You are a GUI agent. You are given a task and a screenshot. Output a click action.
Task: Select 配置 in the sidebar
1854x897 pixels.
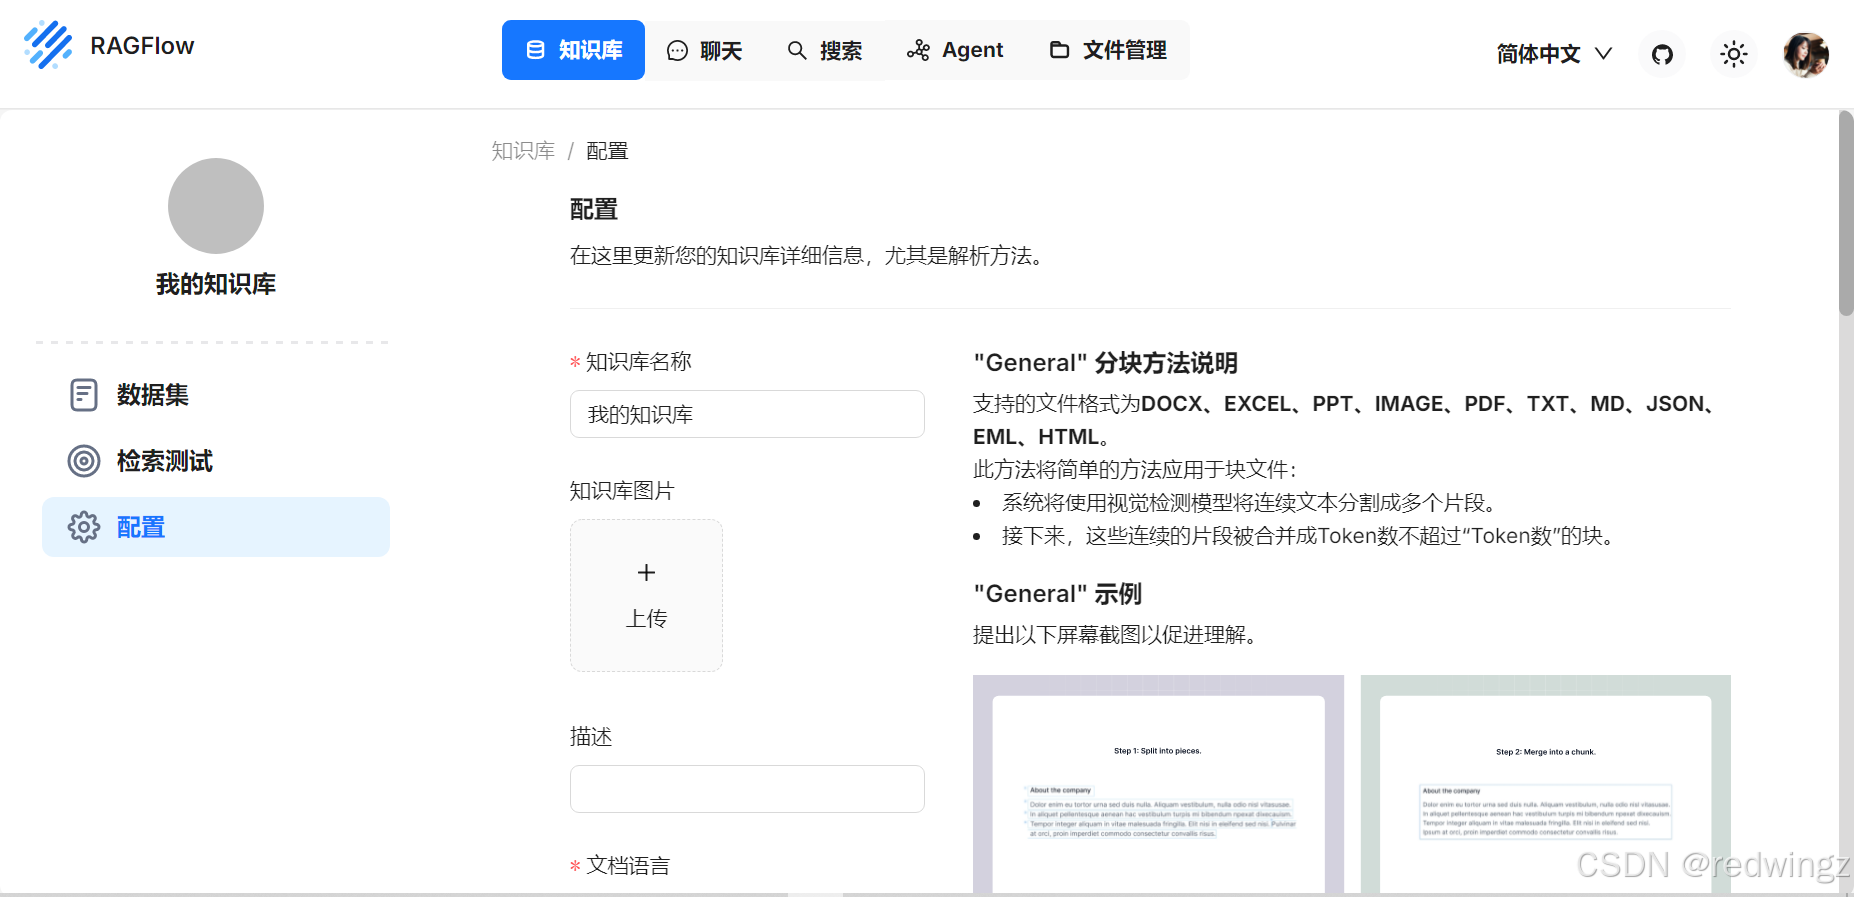pos(216,527)
